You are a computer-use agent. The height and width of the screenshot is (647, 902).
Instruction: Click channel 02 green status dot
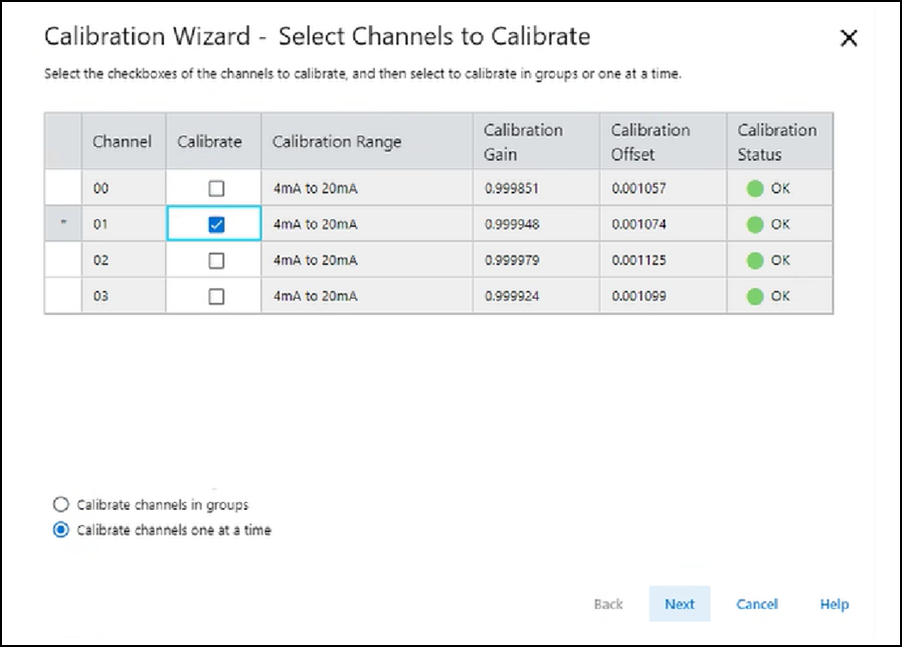point(755,260)
